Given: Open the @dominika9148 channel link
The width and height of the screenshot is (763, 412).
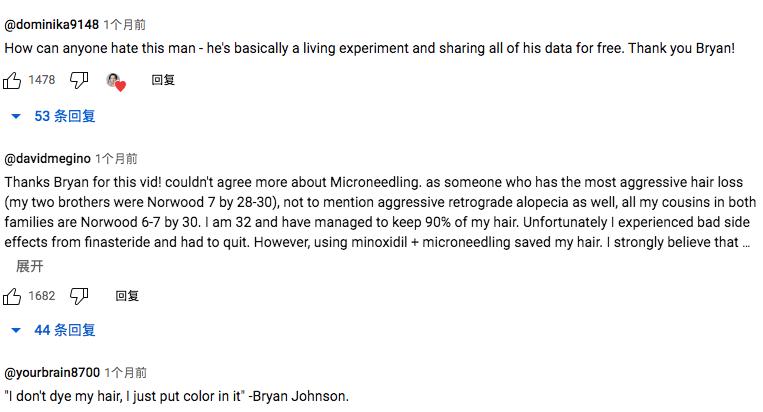Looking at the screenshot, I should pos(51,24).
